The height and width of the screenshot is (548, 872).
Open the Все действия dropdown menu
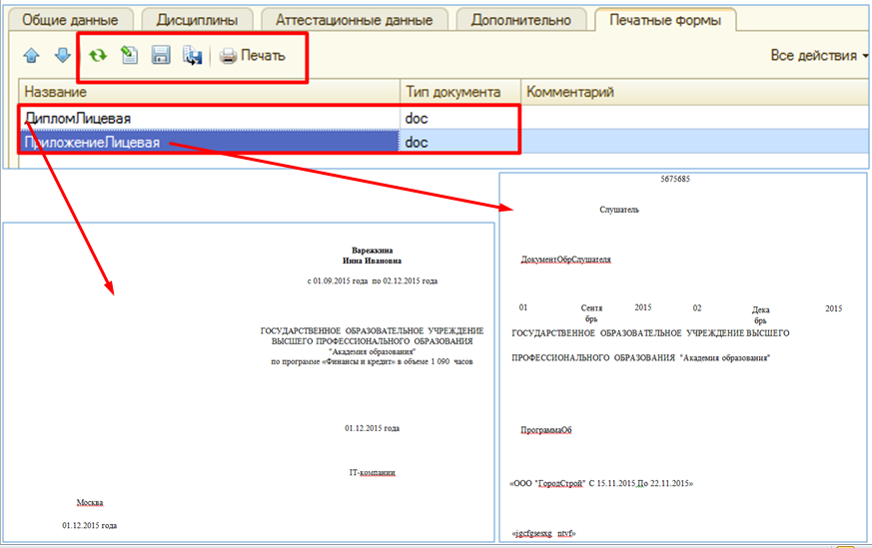tap(819, 56)
